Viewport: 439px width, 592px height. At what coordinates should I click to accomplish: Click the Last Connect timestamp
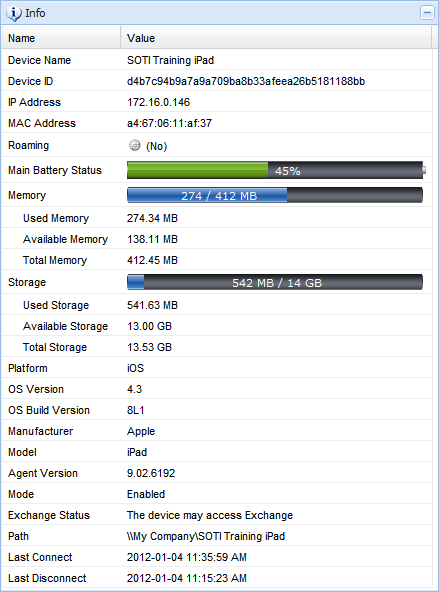[186, 557]
